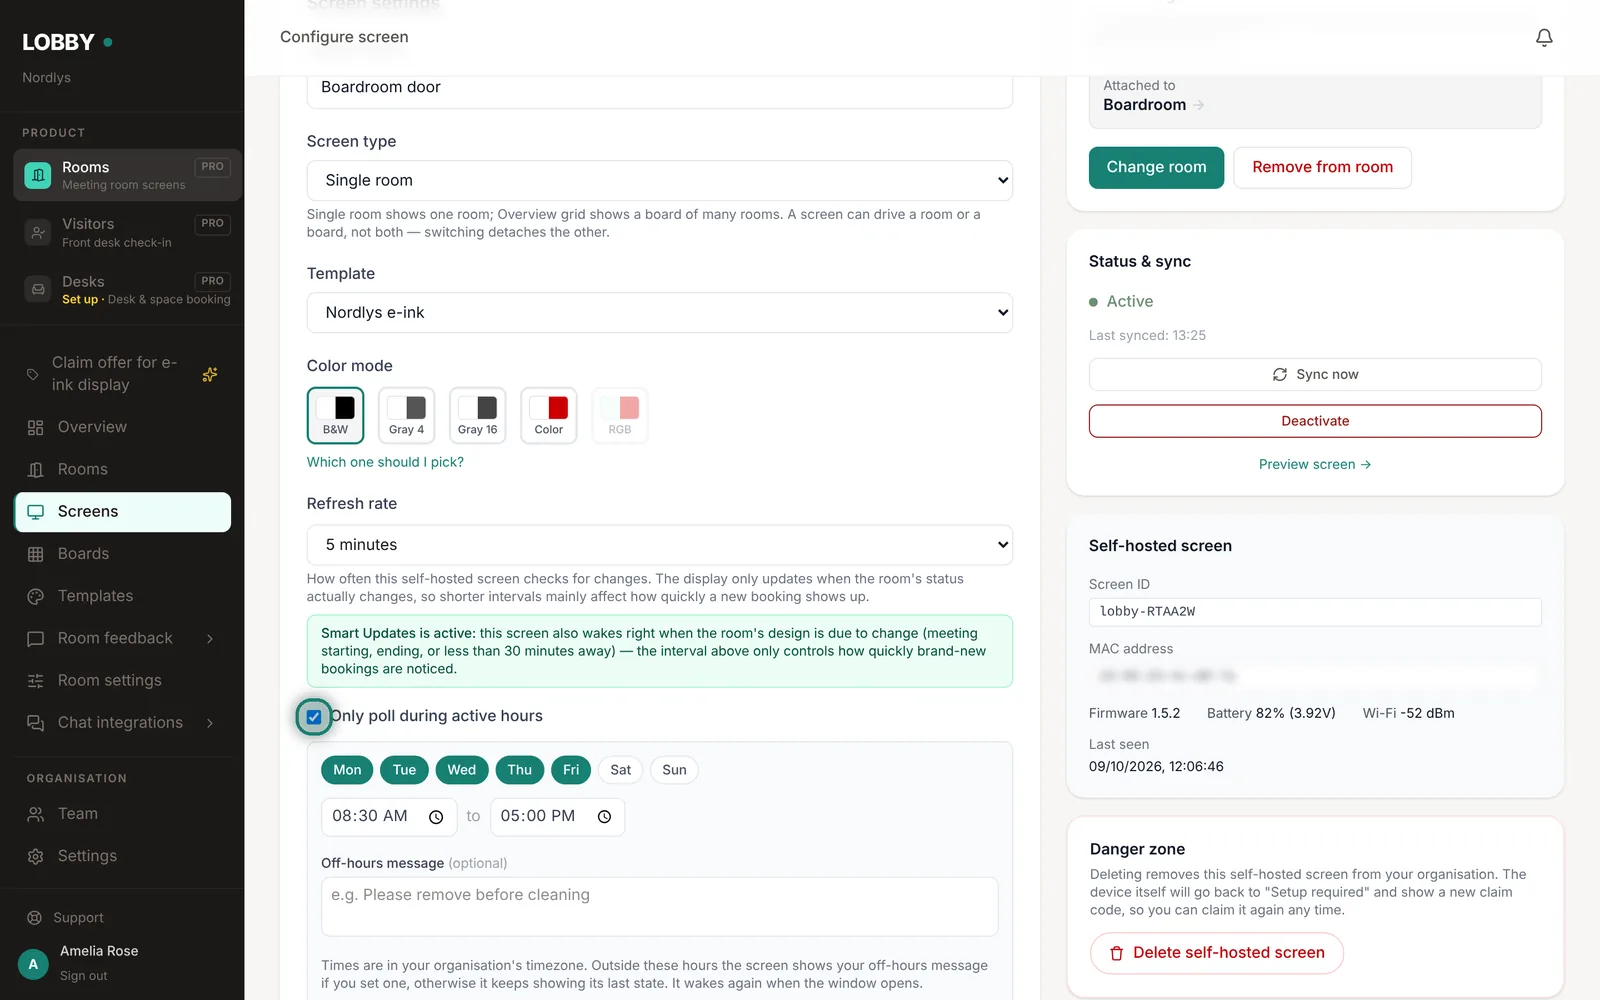Screen dimensions: 1600x1000
Task: Enable Sat as active day
Action: [620, 770]
